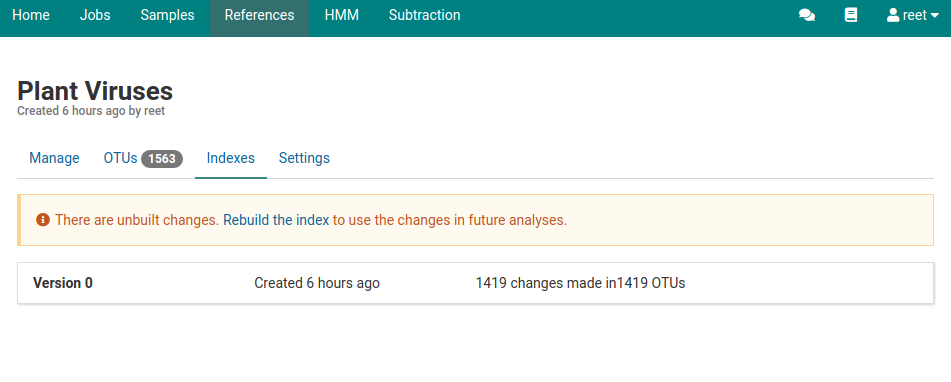Open the Settings tab
The height and width of the screenshot is (382, 951).
pos(304,158)
